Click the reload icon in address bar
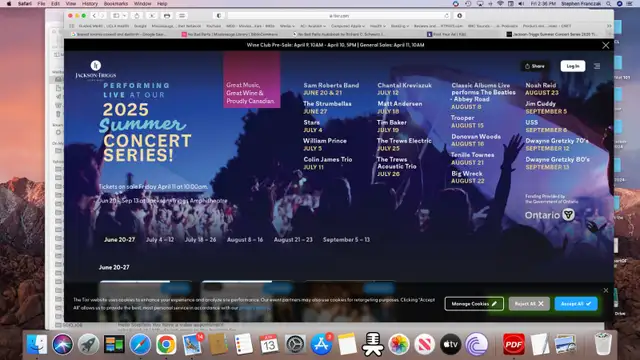This screenshot has height=360, width=640. 447,16
